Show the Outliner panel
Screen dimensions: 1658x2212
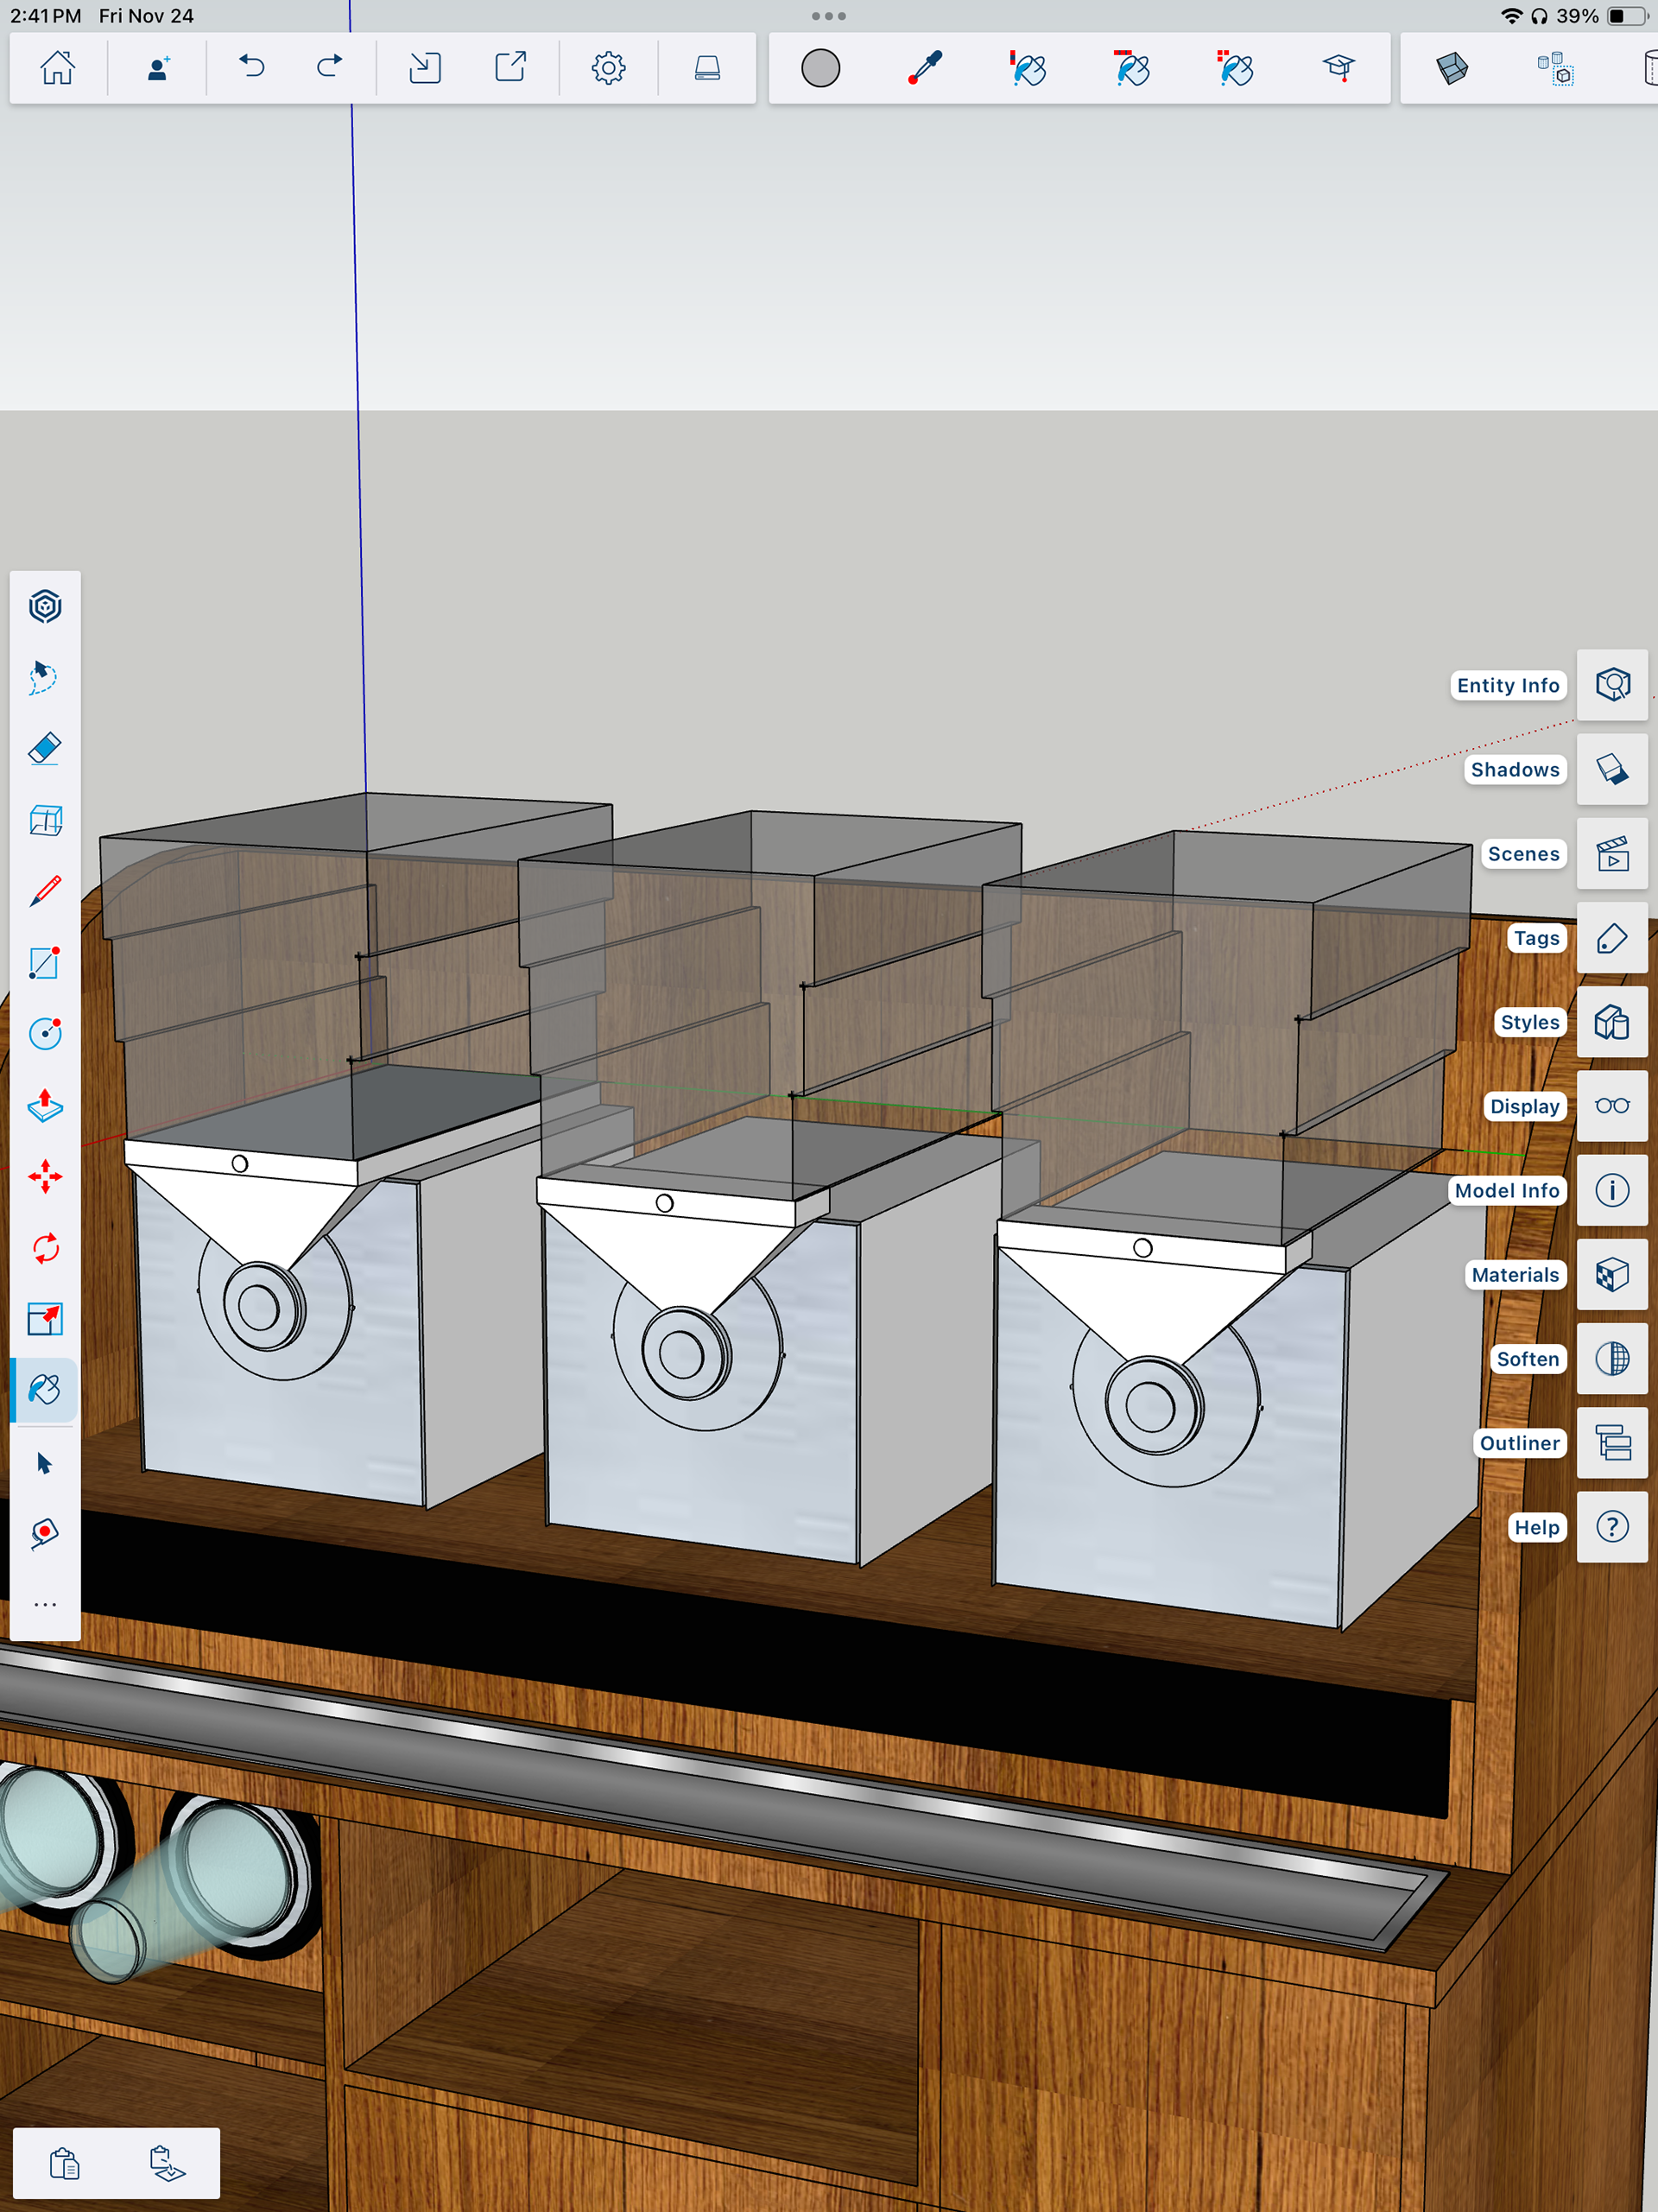pyautogui.click(x=1612, y=1443)
